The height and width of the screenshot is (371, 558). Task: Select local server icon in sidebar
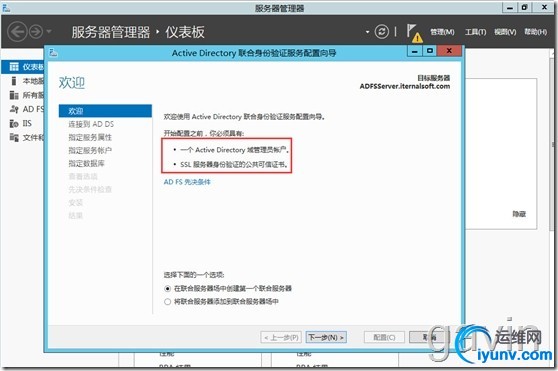[14, 81]
